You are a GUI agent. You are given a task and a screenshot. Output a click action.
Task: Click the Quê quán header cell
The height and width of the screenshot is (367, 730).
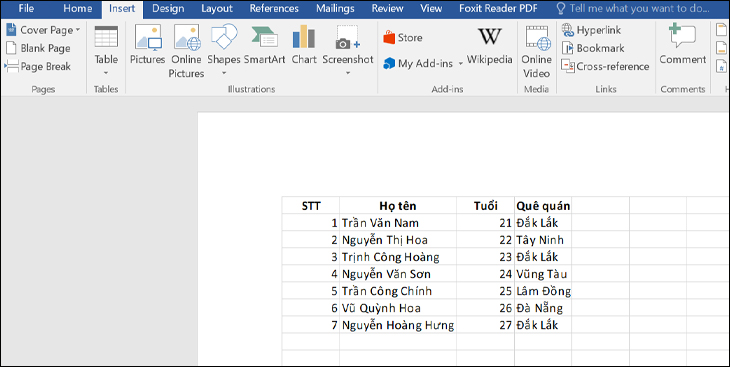[x=543, y=206]
